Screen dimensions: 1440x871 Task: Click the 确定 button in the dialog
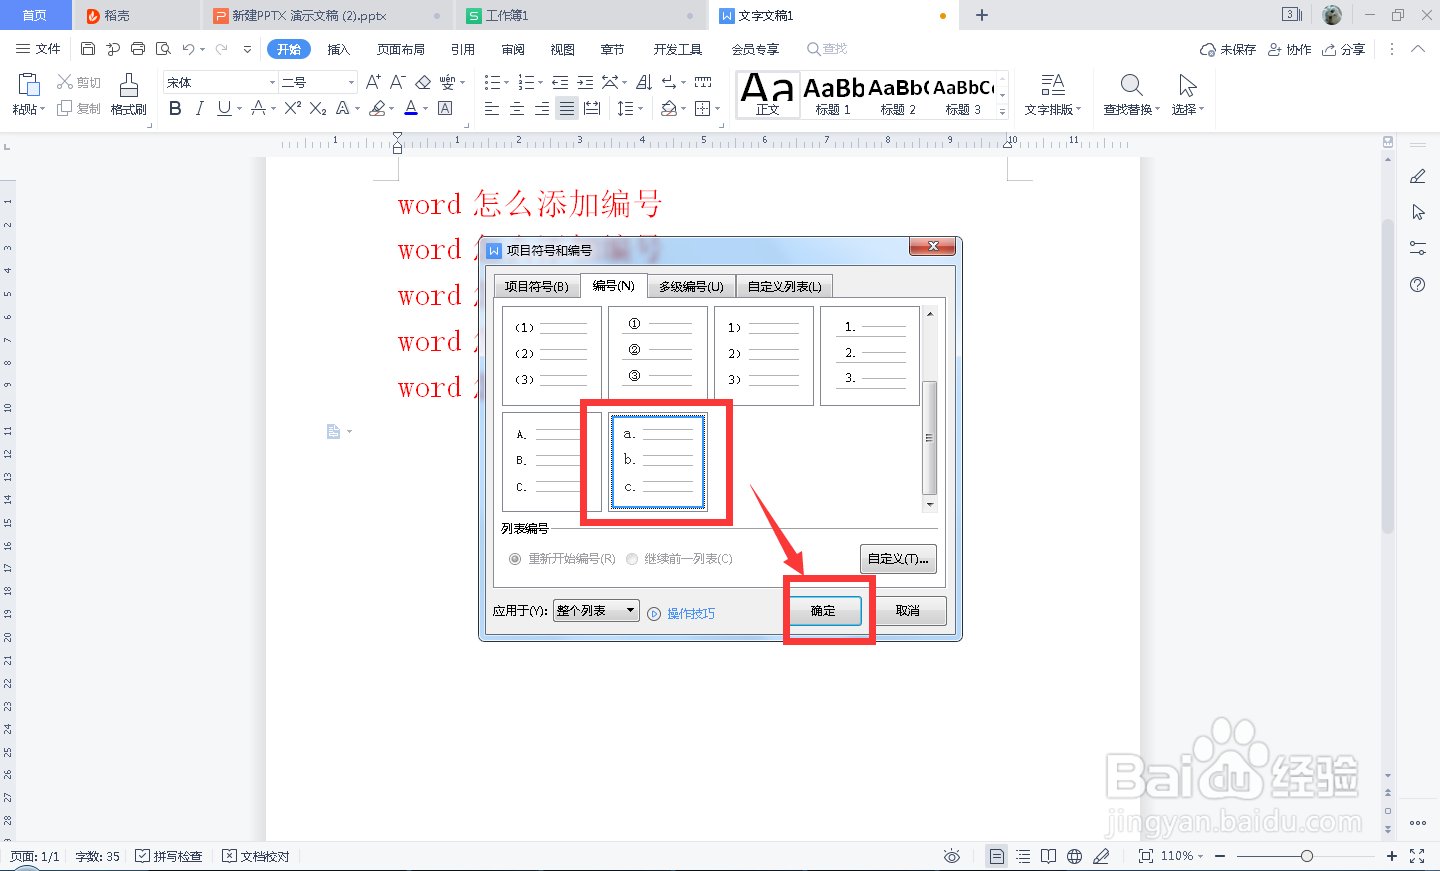click(x=824, y=610)
